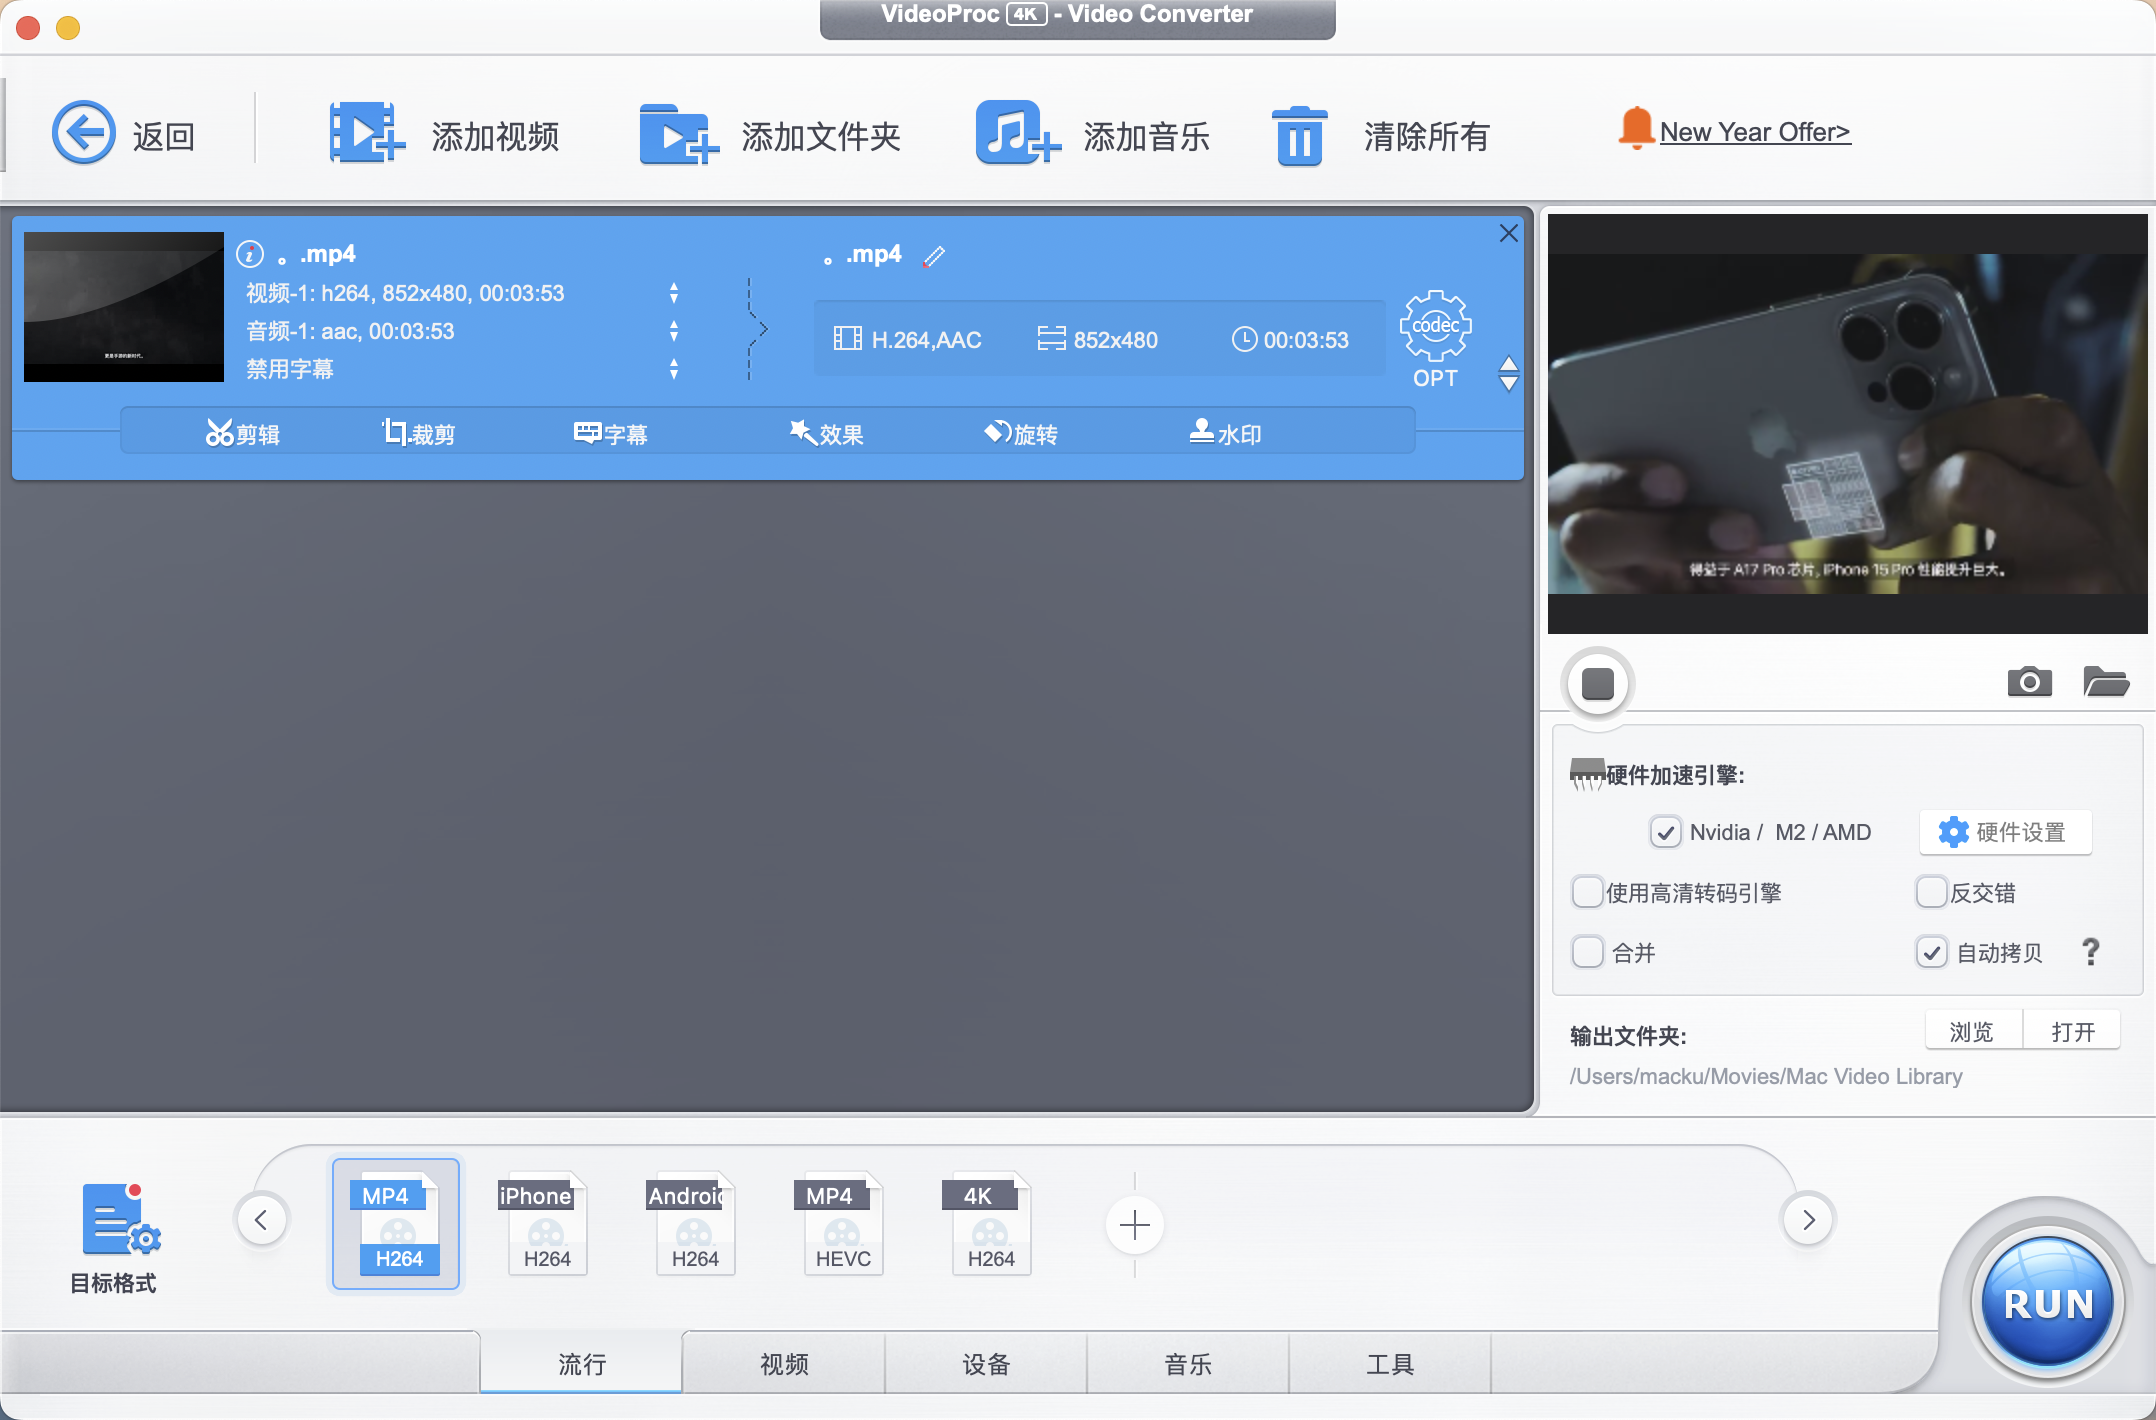Open the New Year Offer link
2156x1420 pixels.
click(x=1755, y=132)
